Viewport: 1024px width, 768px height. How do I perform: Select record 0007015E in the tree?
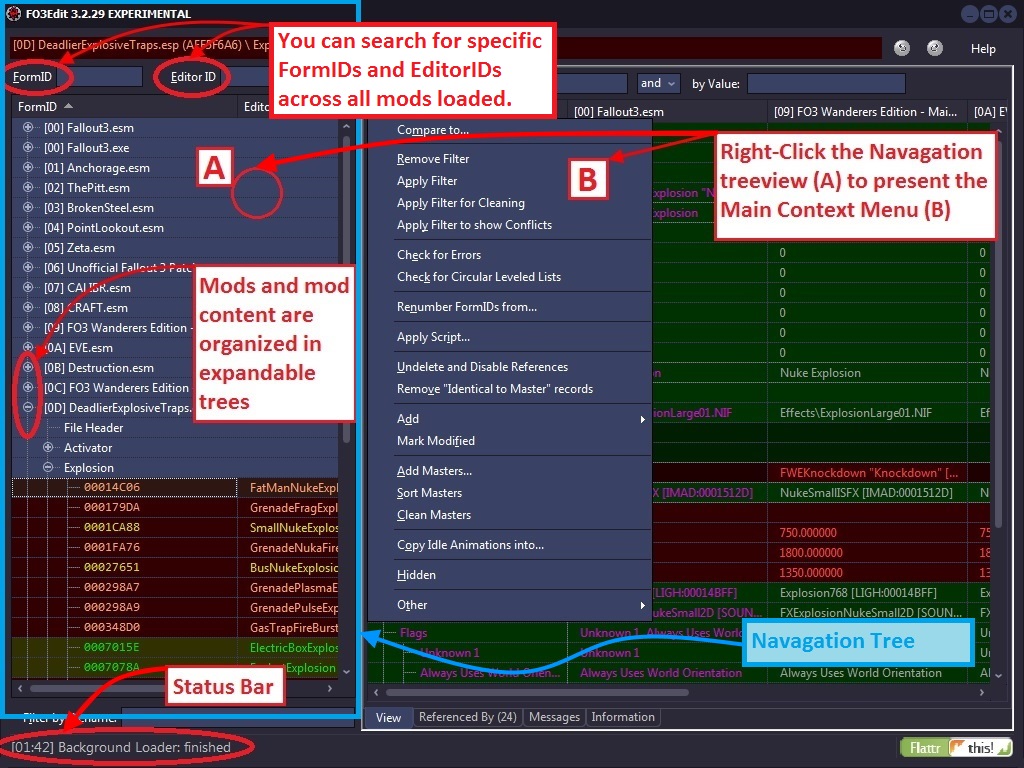(112, 647)
